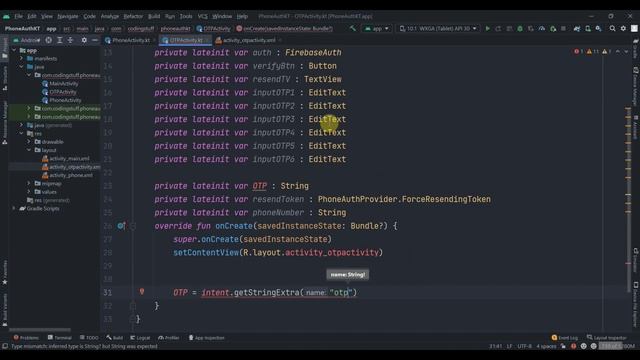The height and width of the screenshot is (360, 640).
Task: Expand Gradle Scripts node
Action: click(x=15, y=208)
